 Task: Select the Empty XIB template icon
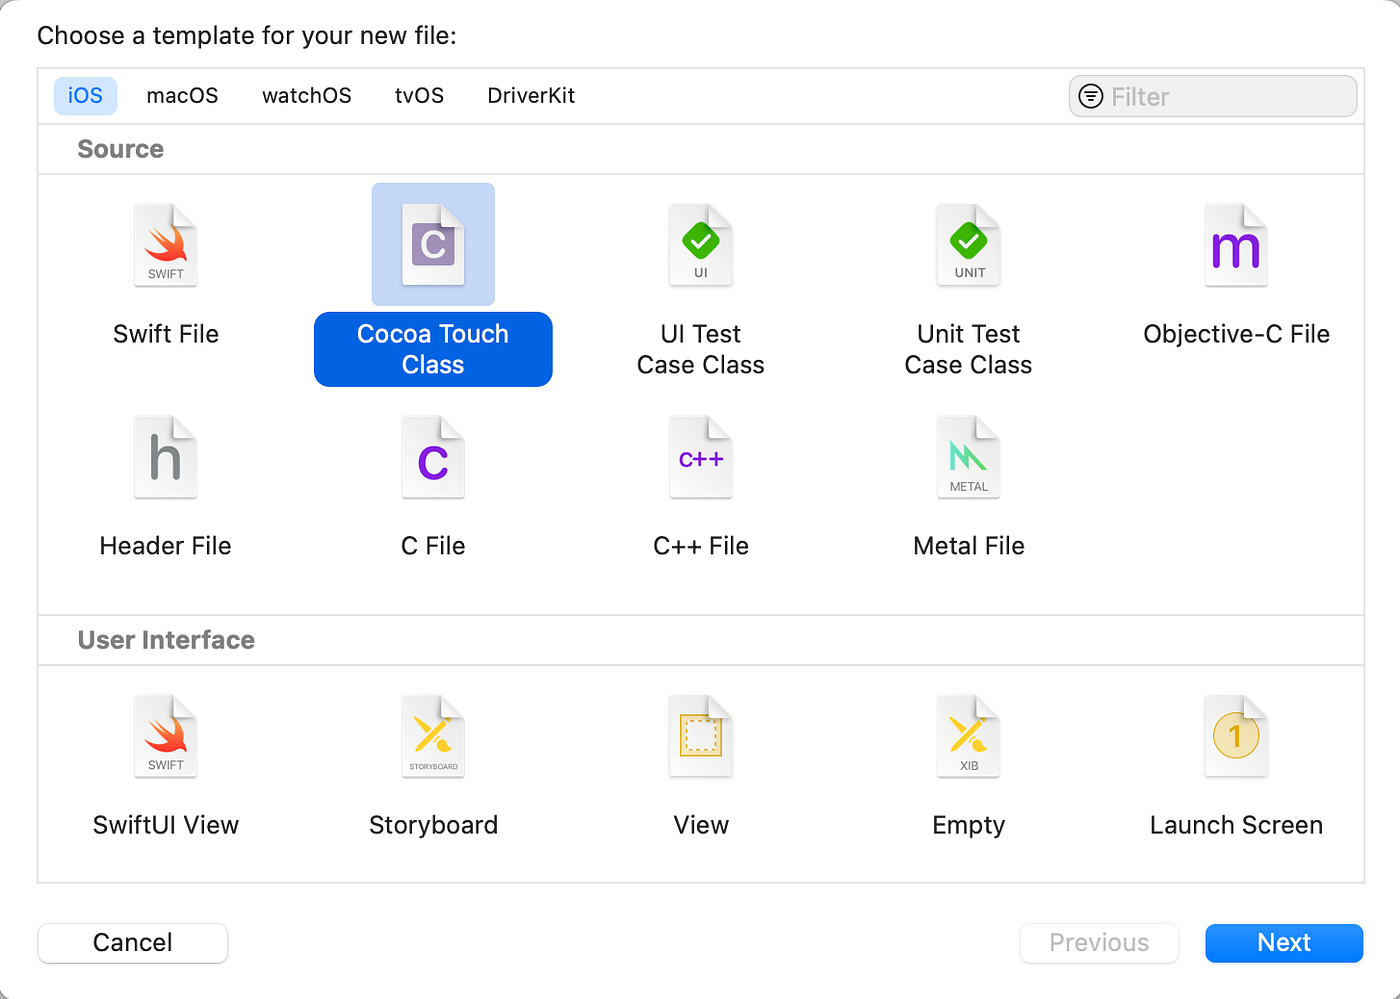pyautogui.click(x=968, y=736)
